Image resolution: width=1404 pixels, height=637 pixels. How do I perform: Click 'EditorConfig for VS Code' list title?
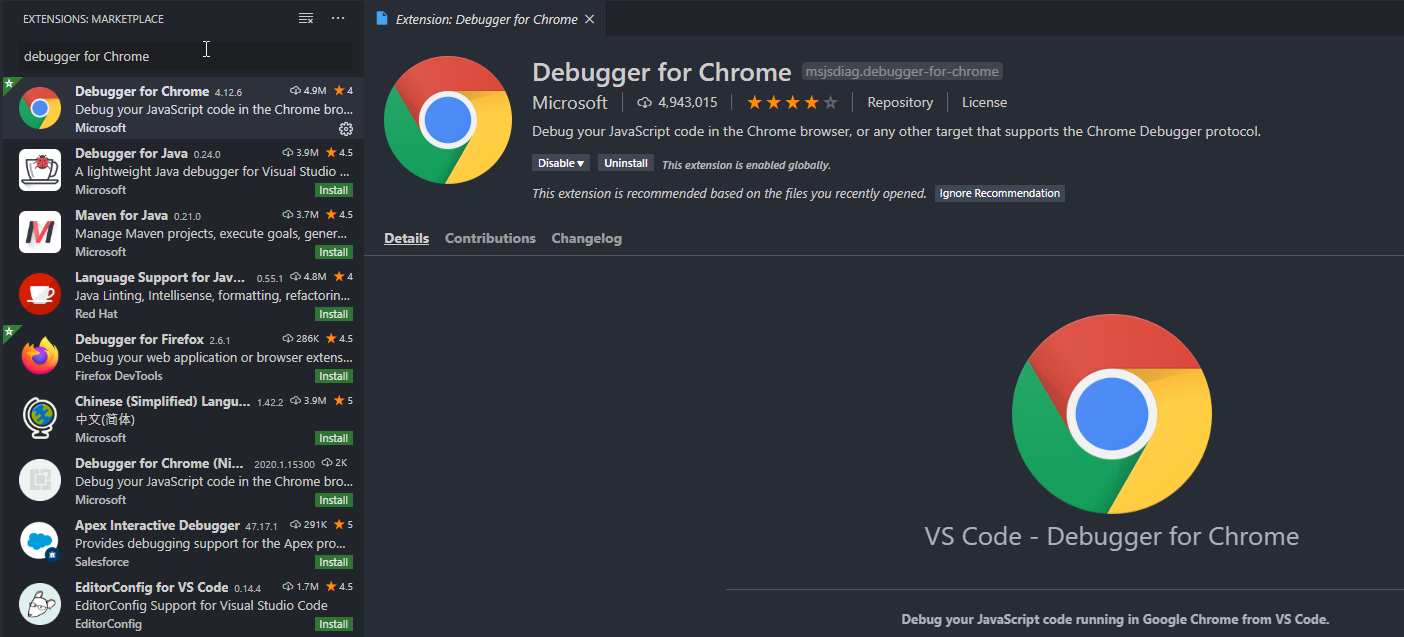pos(152,588)
